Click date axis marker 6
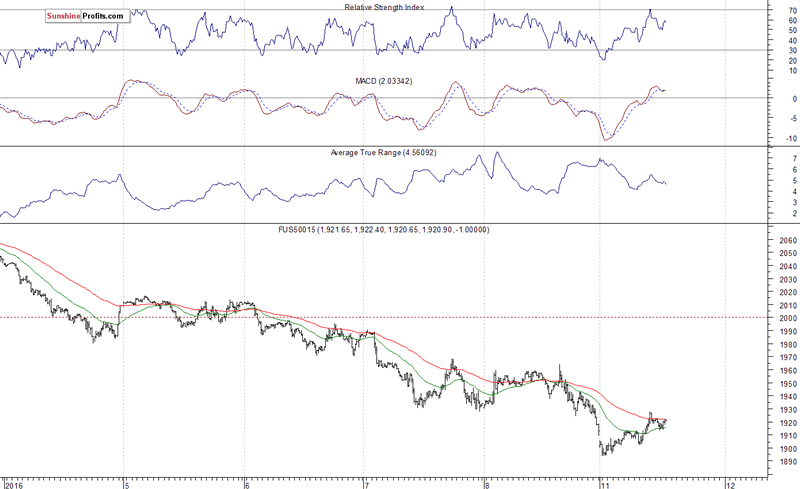 [247, 485]
